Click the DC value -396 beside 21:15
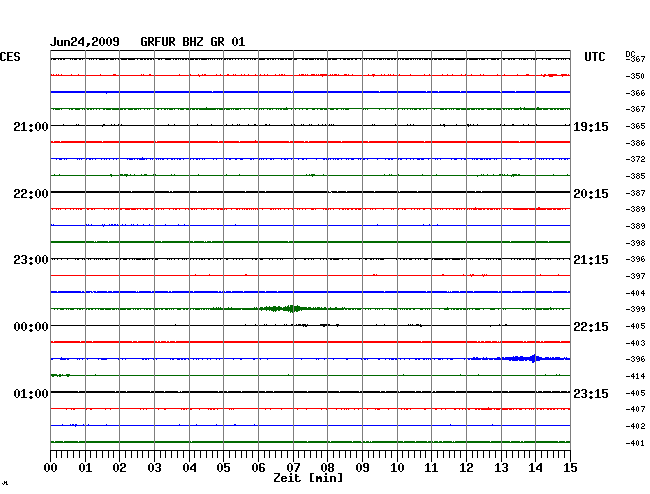Image resolution: width=650 pixels, height=494 pixels. pos(635,259)
